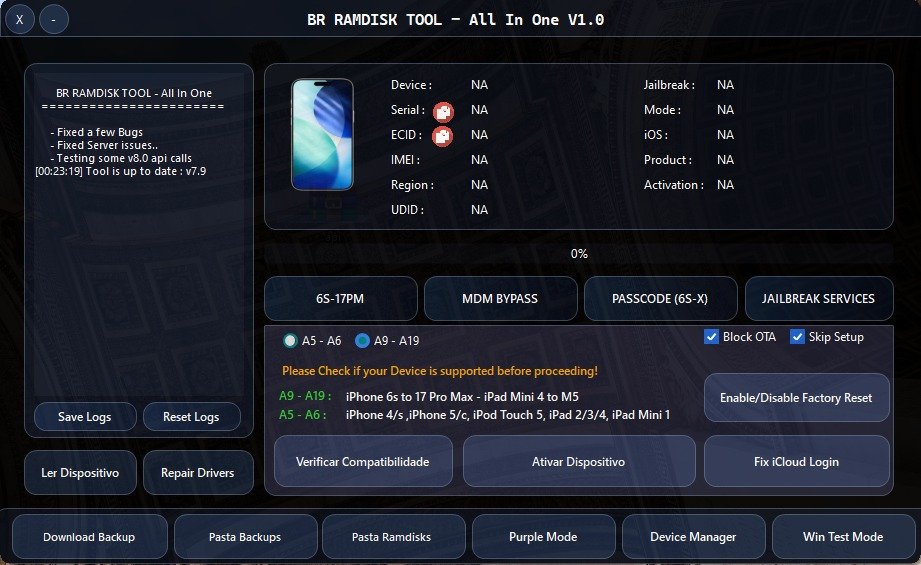Click Ativar Dispositivo button
The image size is (921, 565).
point(579,461)
